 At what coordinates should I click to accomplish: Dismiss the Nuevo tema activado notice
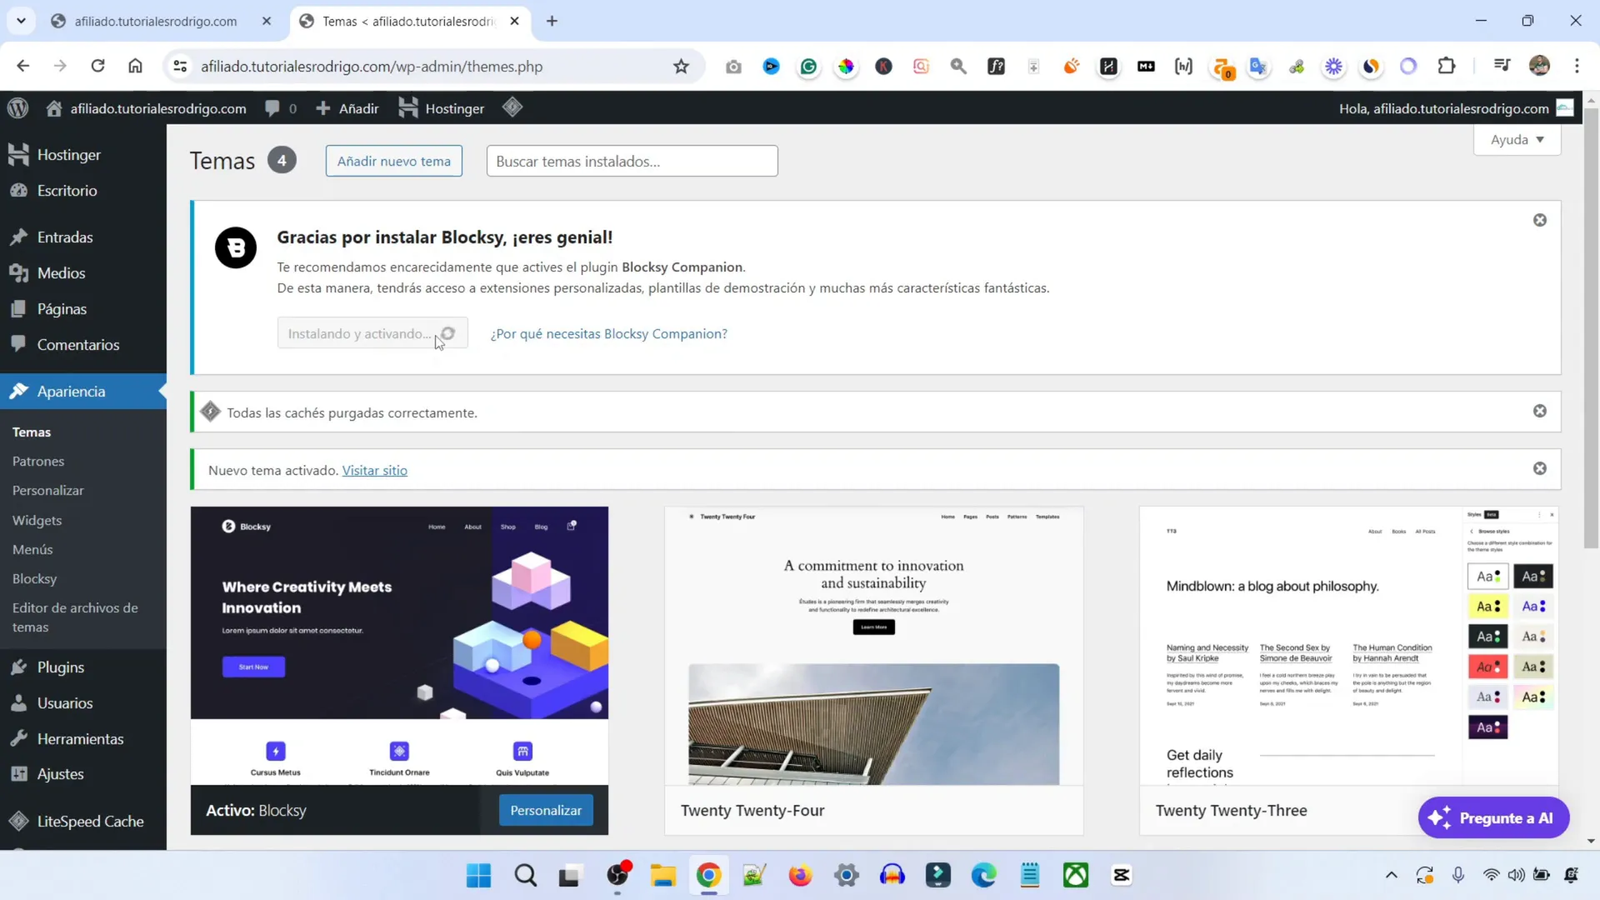click(x=1539, y=467)
